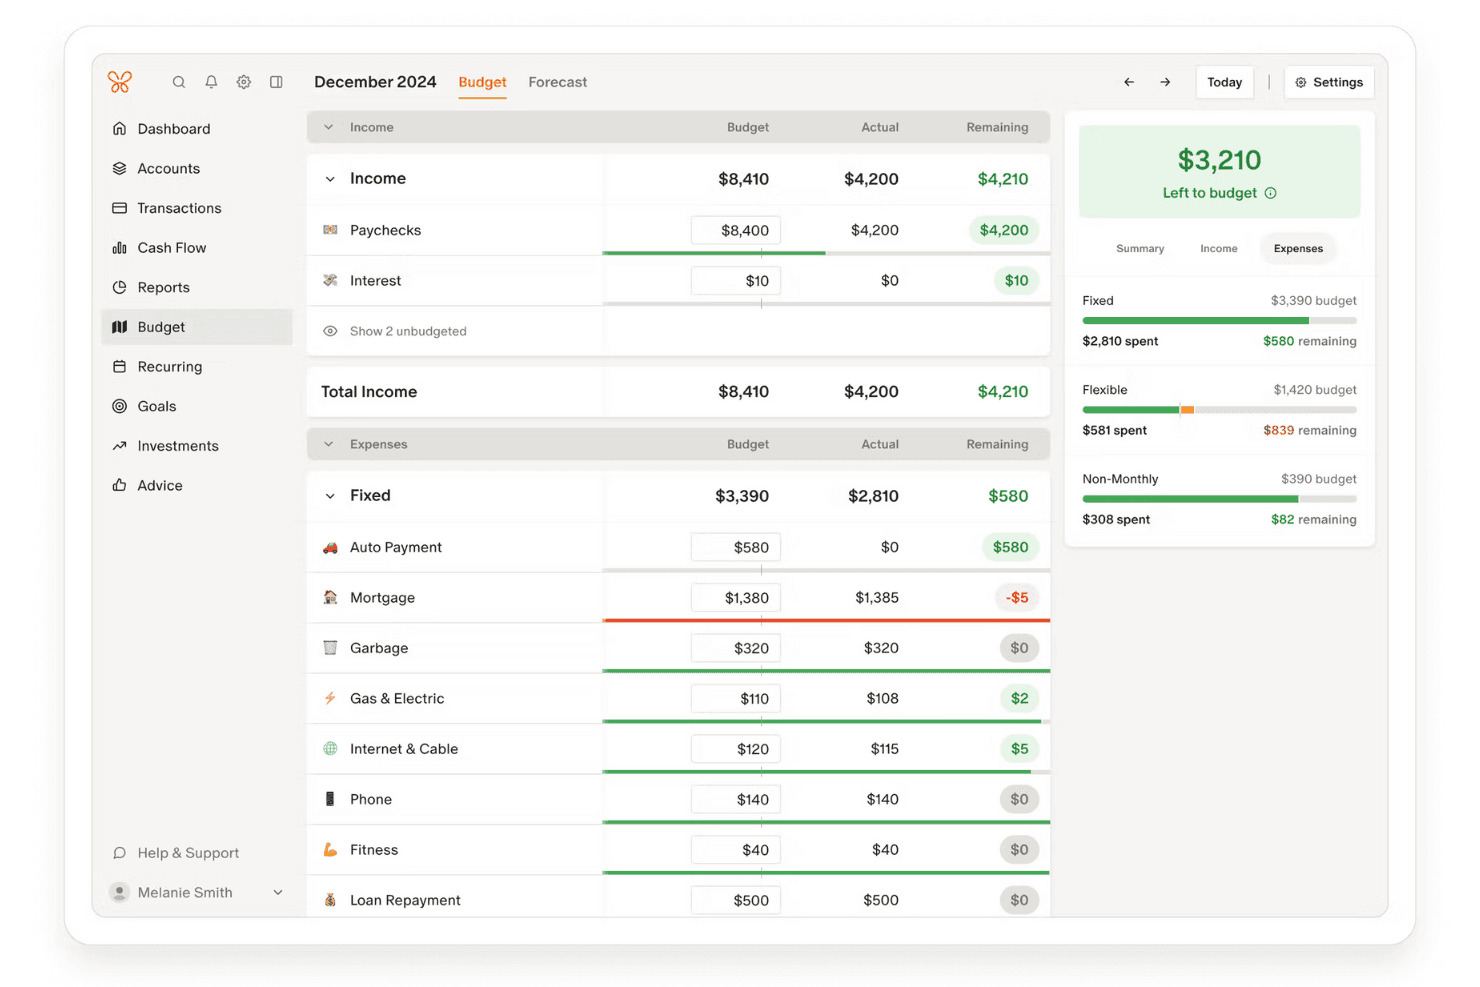The height and width of the screenshot is (987, 1480).
Task: Collapse the Expenses header section chevron
Action: pos(329,444)
